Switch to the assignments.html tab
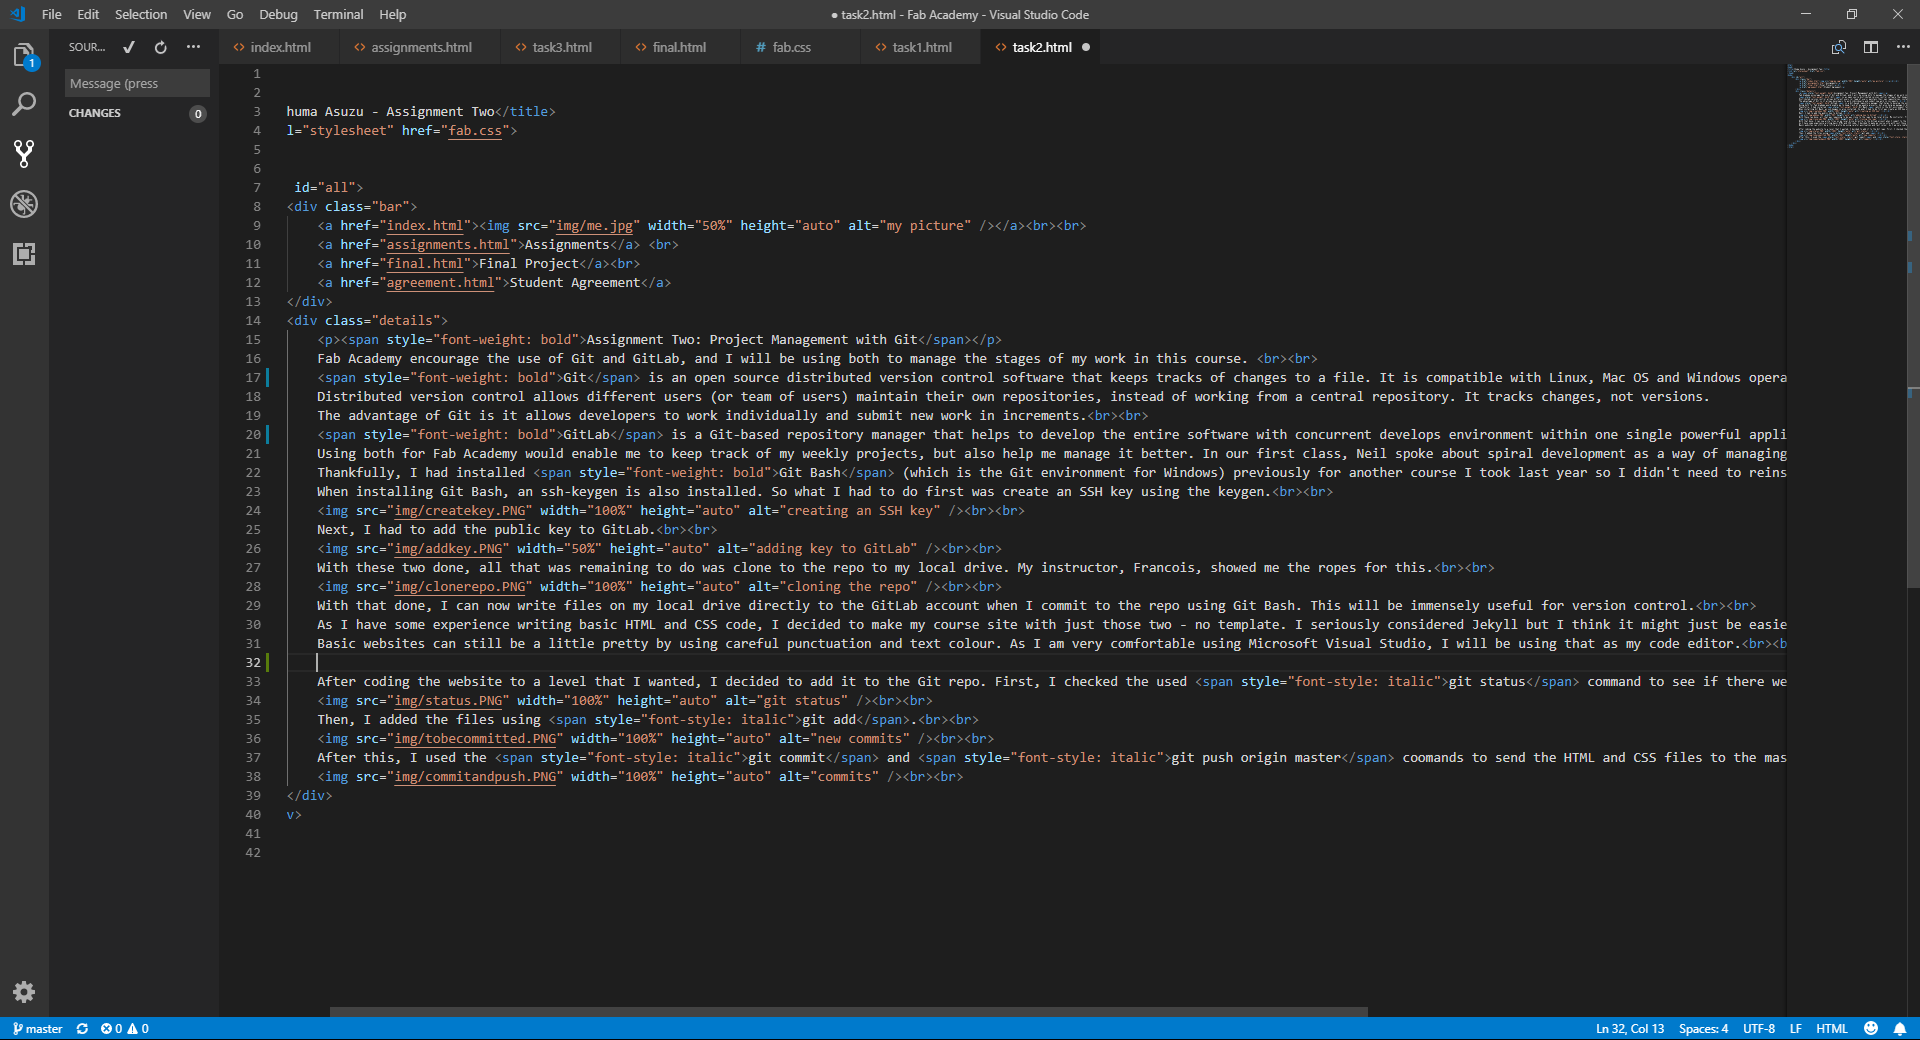 click(420, 47)
